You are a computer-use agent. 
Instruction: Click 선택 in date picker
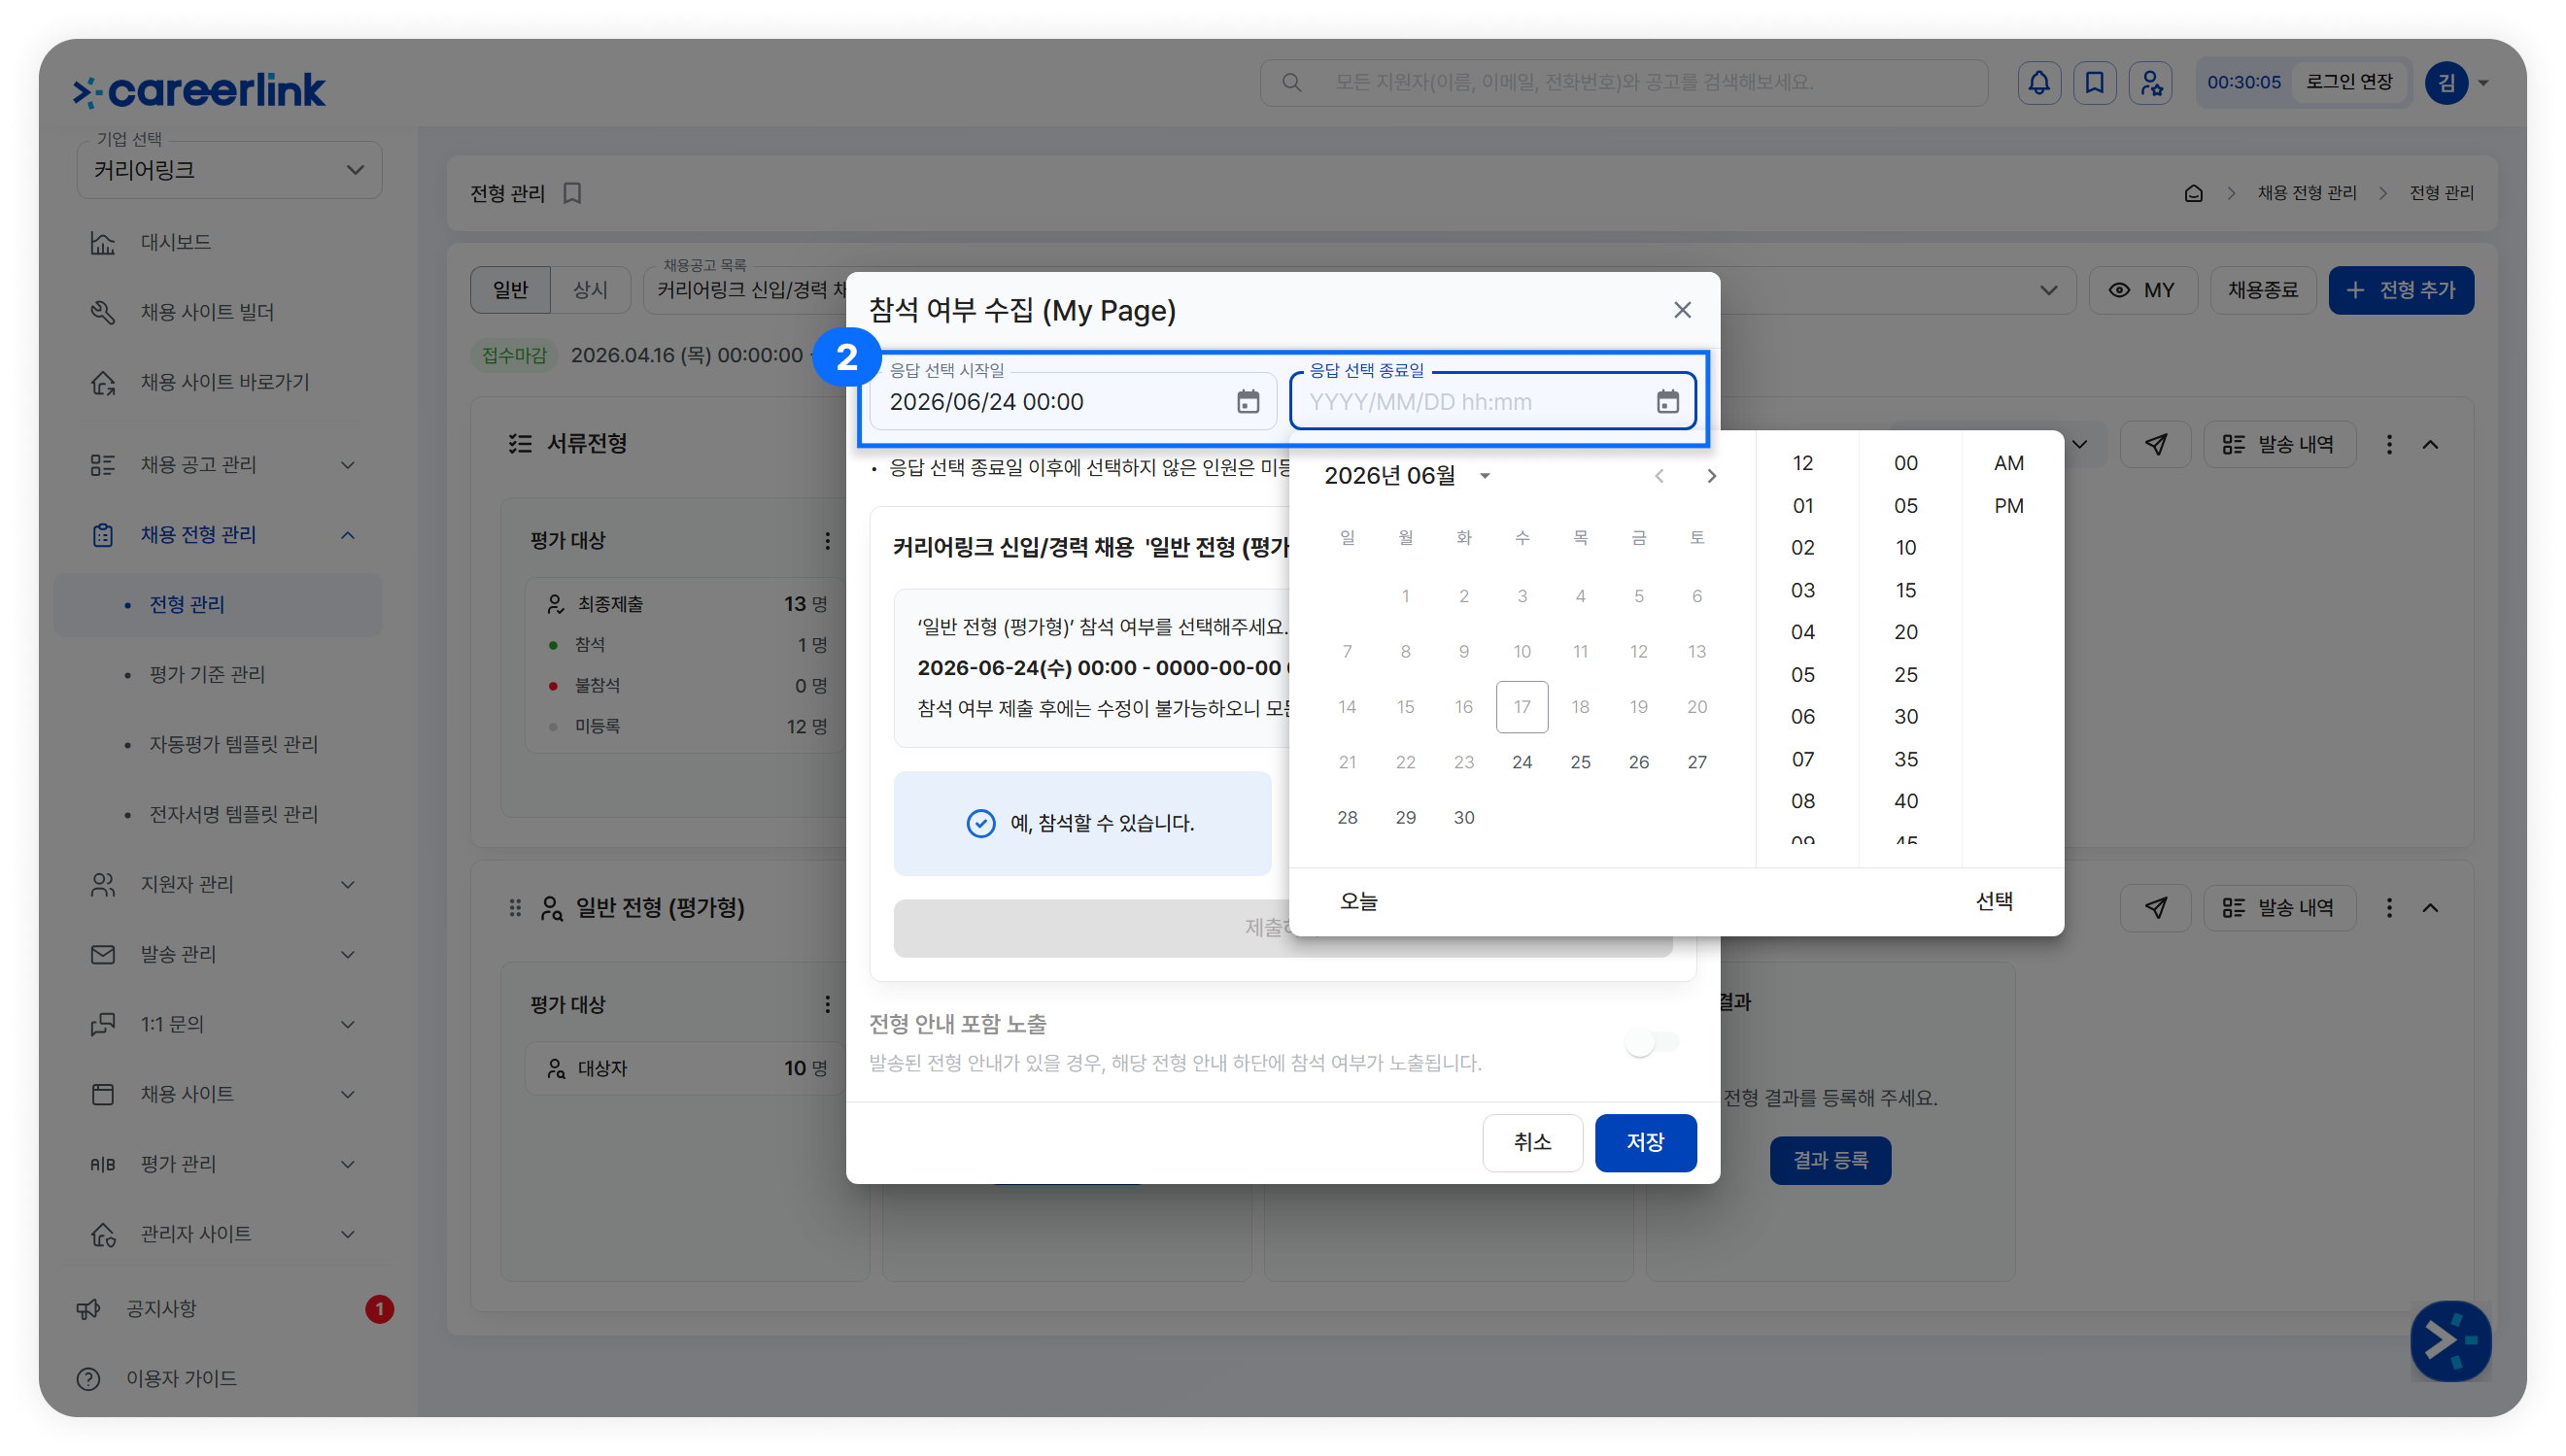point(1994,901)
